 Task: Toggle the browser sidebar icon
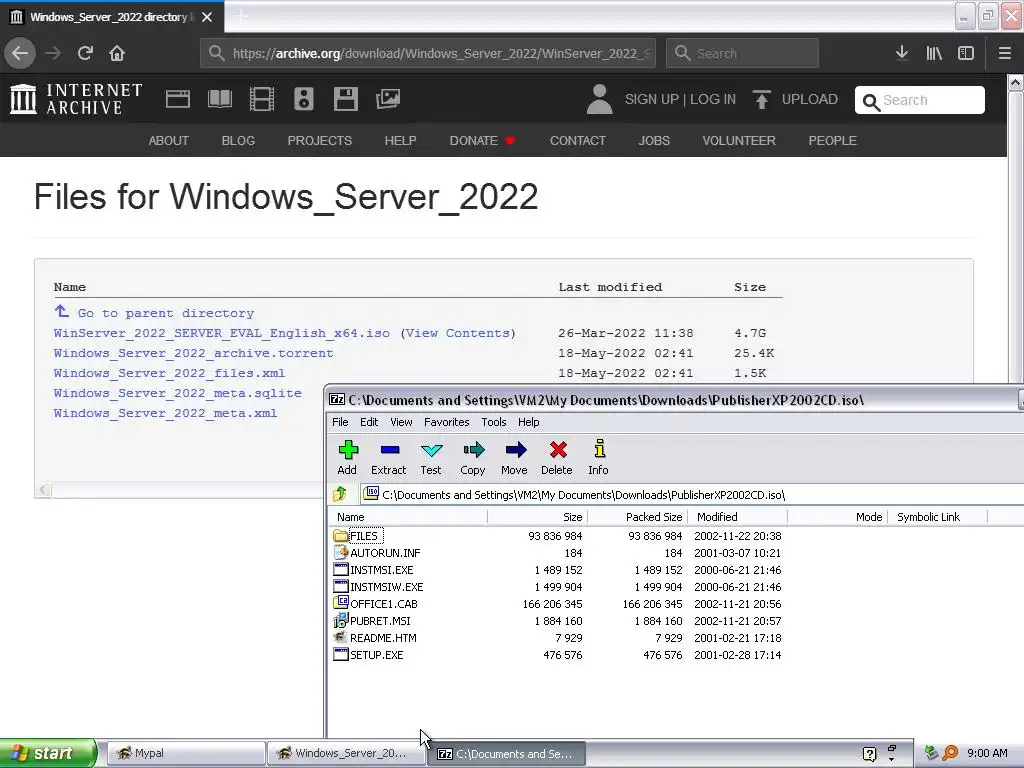966,53
